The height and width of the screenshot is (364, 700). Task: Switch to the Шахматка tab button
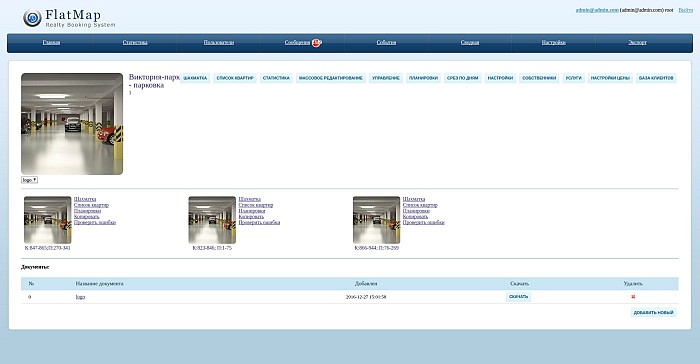pyautogui.click(x=195, y=78)
